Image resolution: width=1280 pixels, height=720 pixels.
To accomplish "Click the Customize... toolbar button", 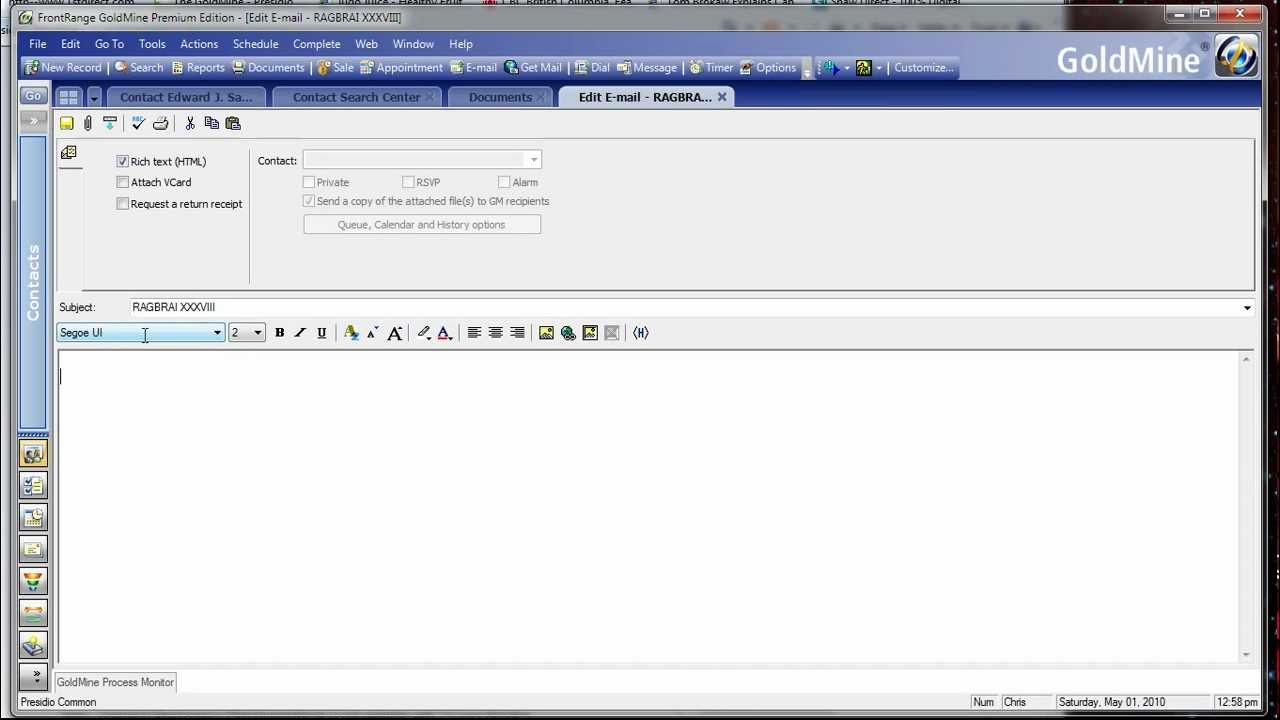I will 925,68.
